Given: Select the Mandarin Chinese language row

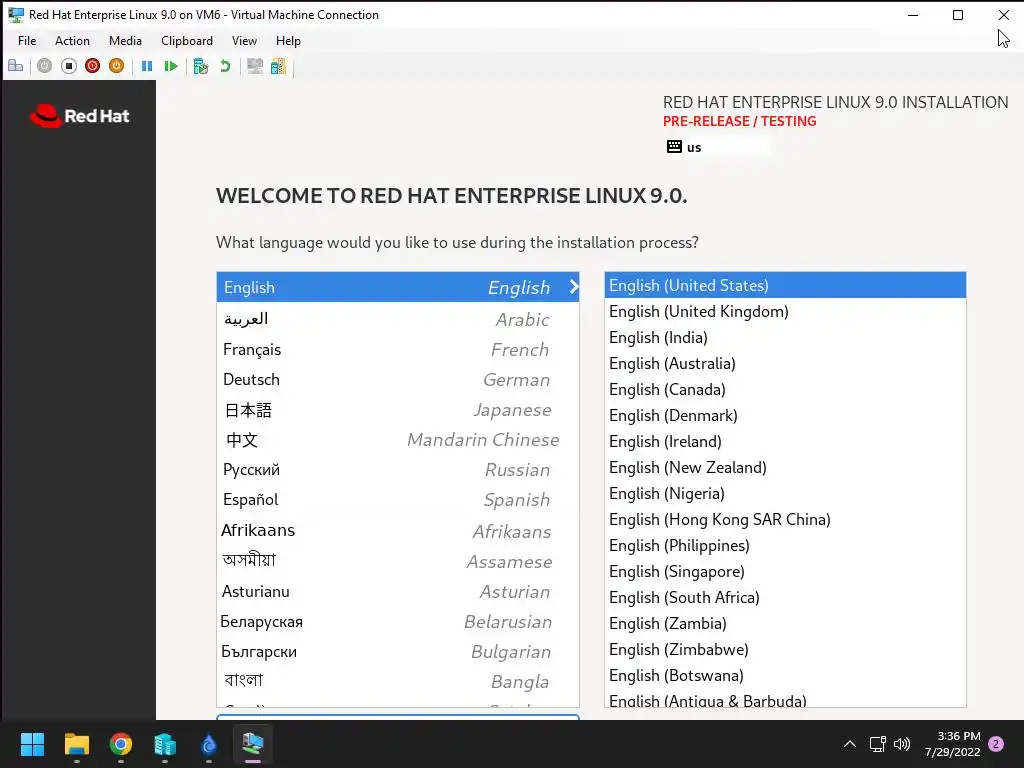Looking at the screenshot, I should point(398,440).
